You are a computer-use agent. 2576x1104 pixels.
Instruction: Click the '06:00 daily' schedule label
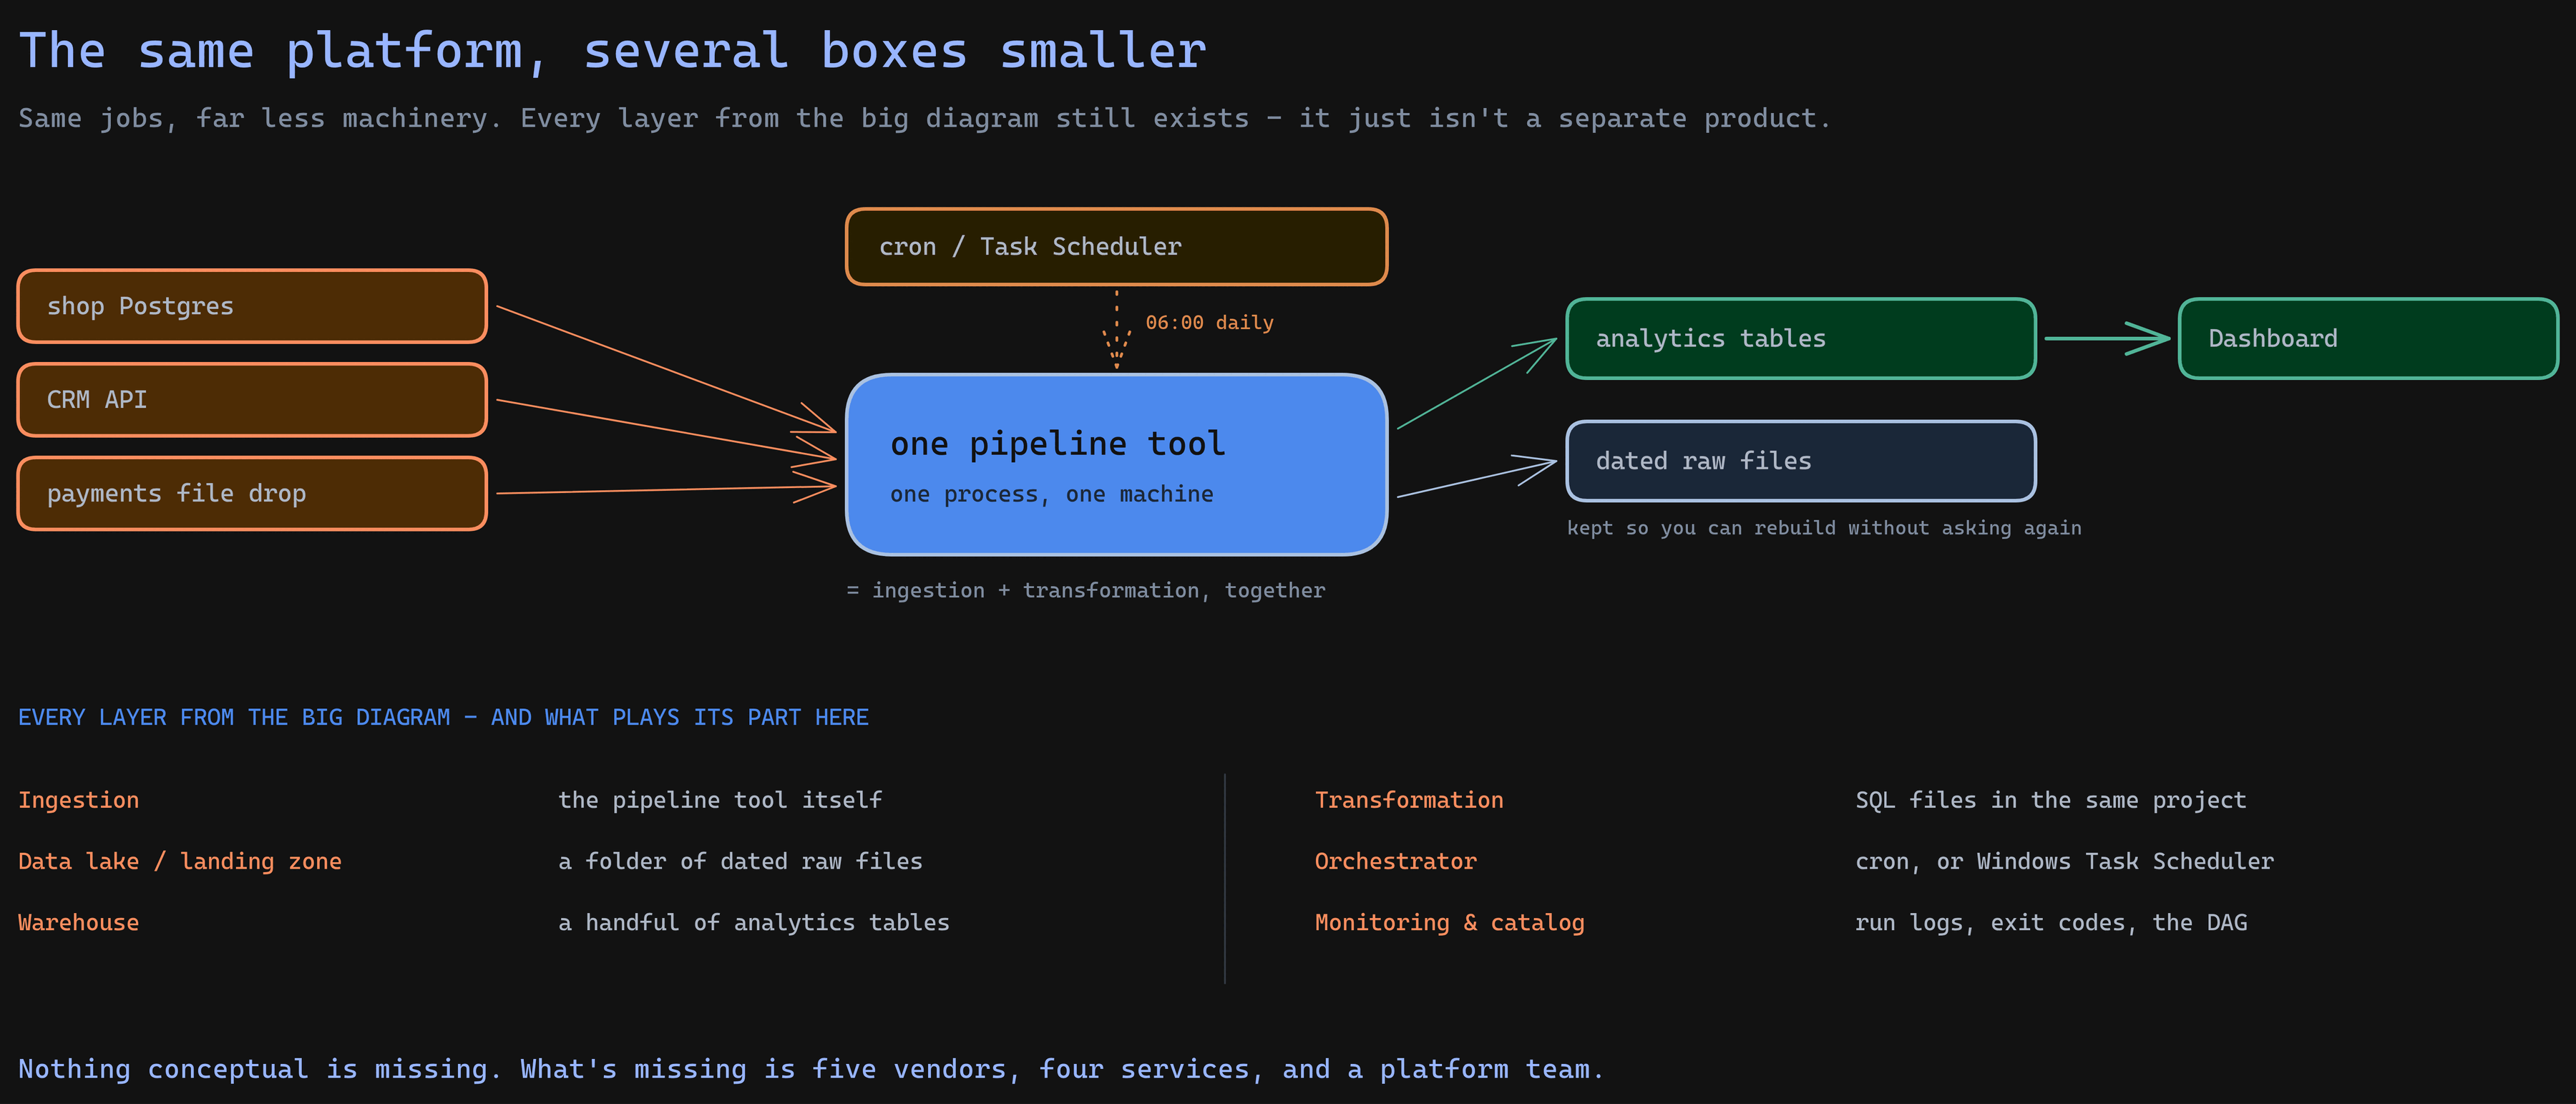[1209, 323]
